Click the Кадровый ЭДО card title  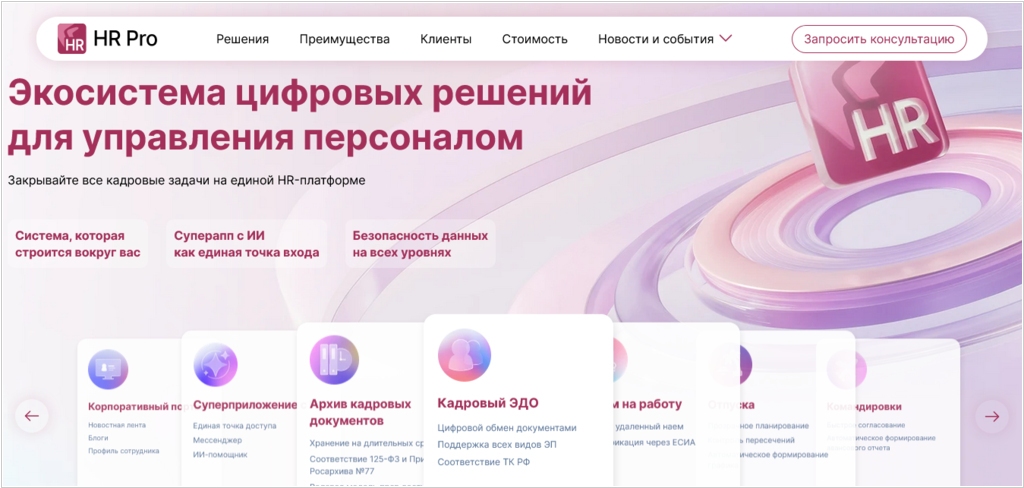click(488, 404)
